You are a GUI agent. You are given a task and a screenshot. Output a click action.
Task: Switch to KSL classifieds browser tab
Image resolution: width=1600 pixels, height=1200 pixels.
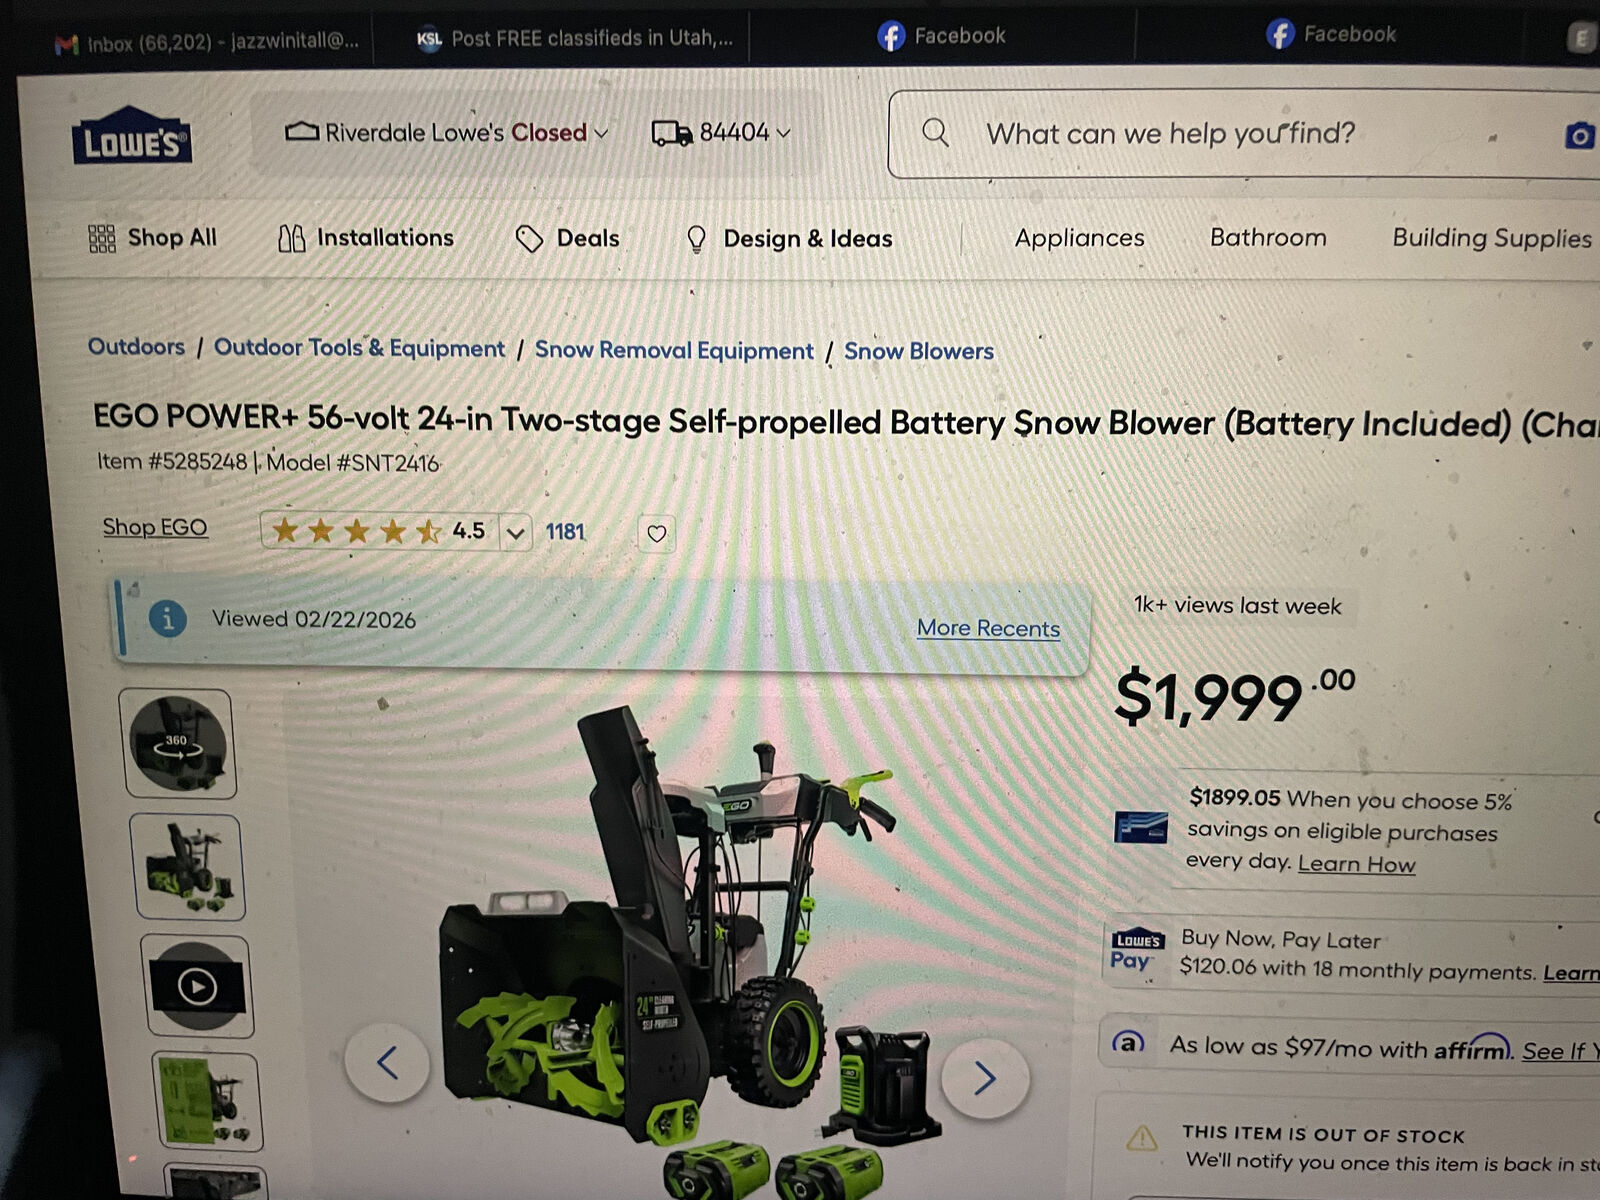pyautogui.click(x=573, y=39)
